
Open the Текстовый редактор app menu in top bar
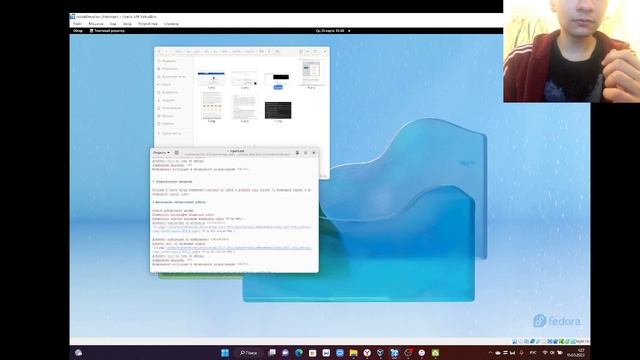pos(107,31)
